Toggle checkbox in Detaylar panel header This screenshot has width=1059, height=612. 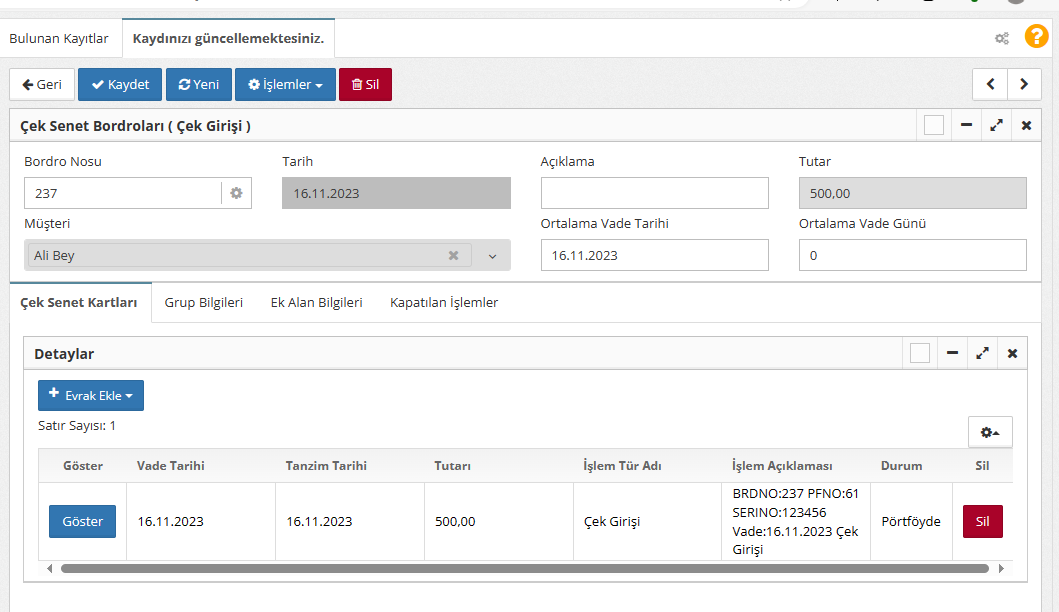coord(920,353)
